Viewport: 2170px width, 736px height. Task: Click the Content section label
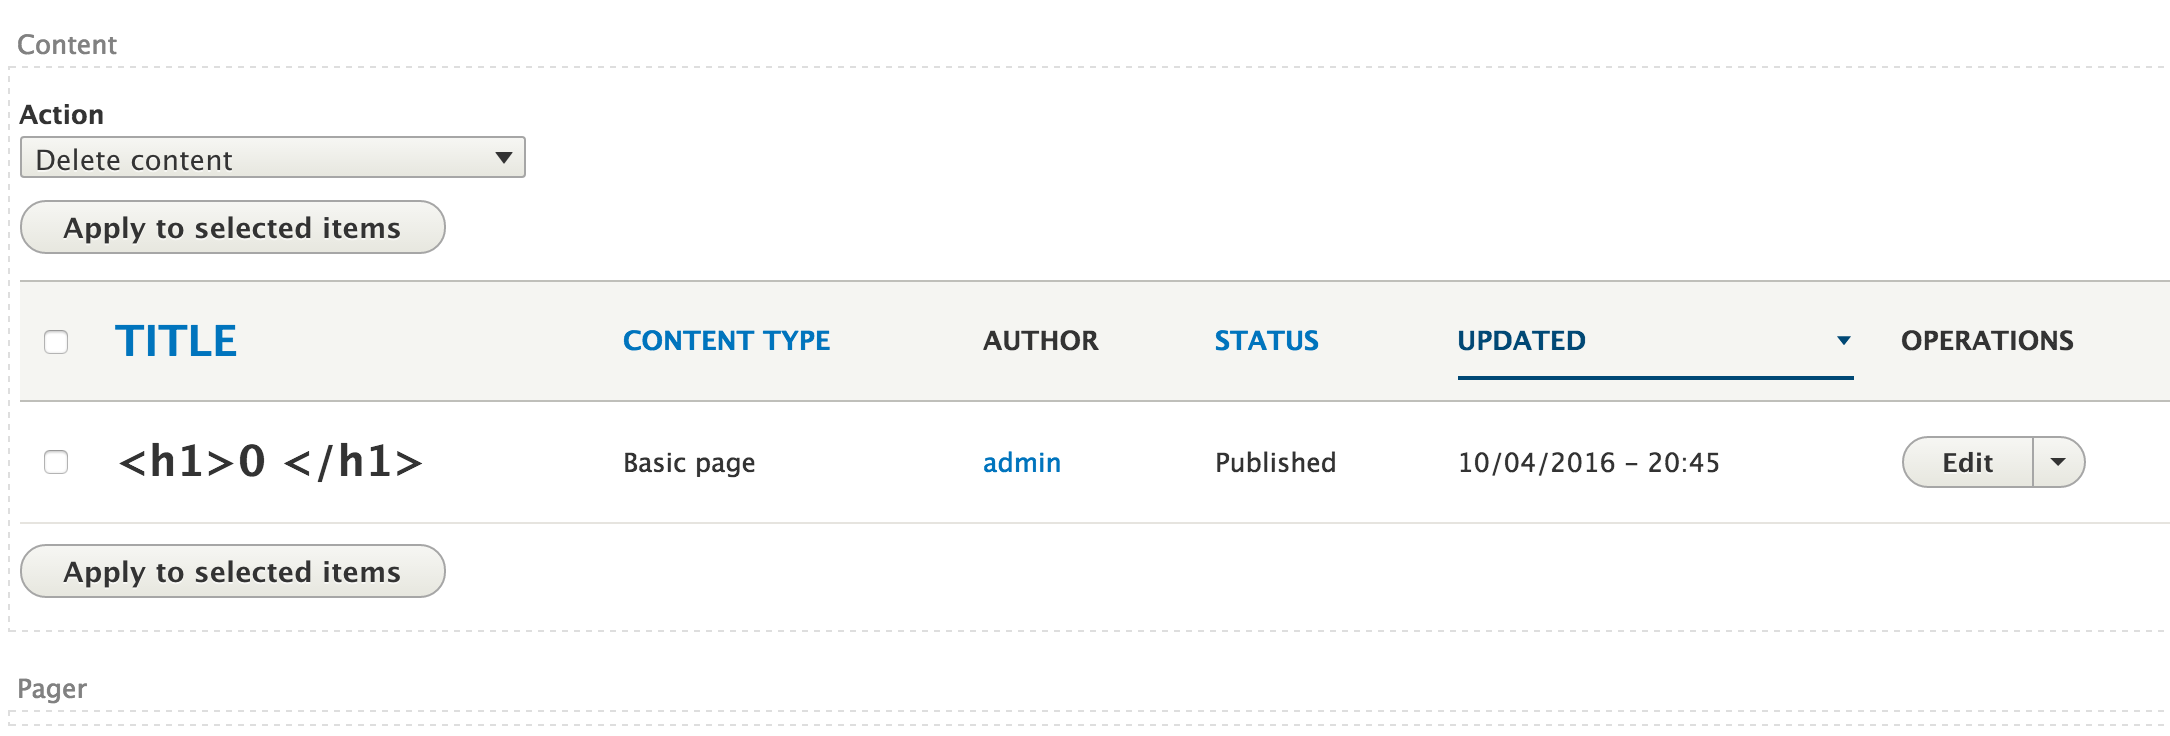coord(66,44)
